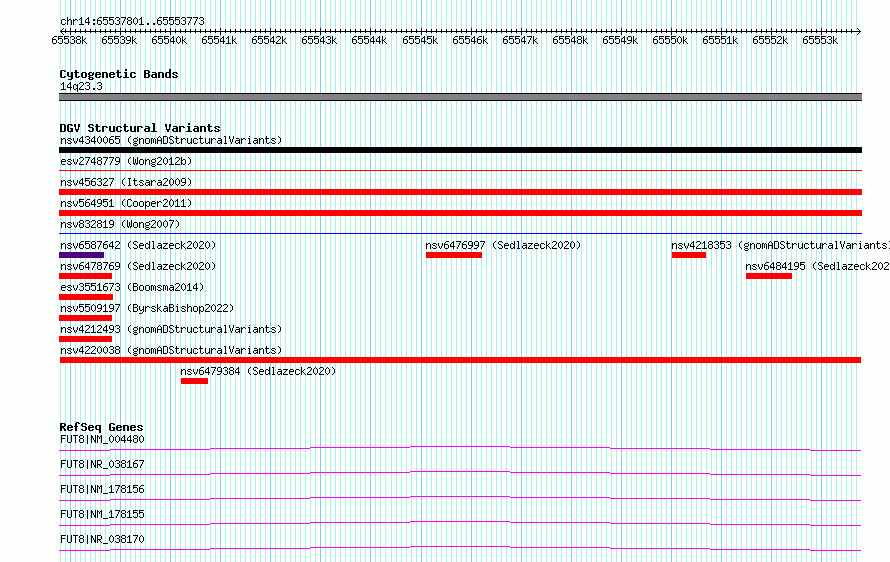
Task: Open nsv4212493 gnomAD variant label
Action: 171,329
